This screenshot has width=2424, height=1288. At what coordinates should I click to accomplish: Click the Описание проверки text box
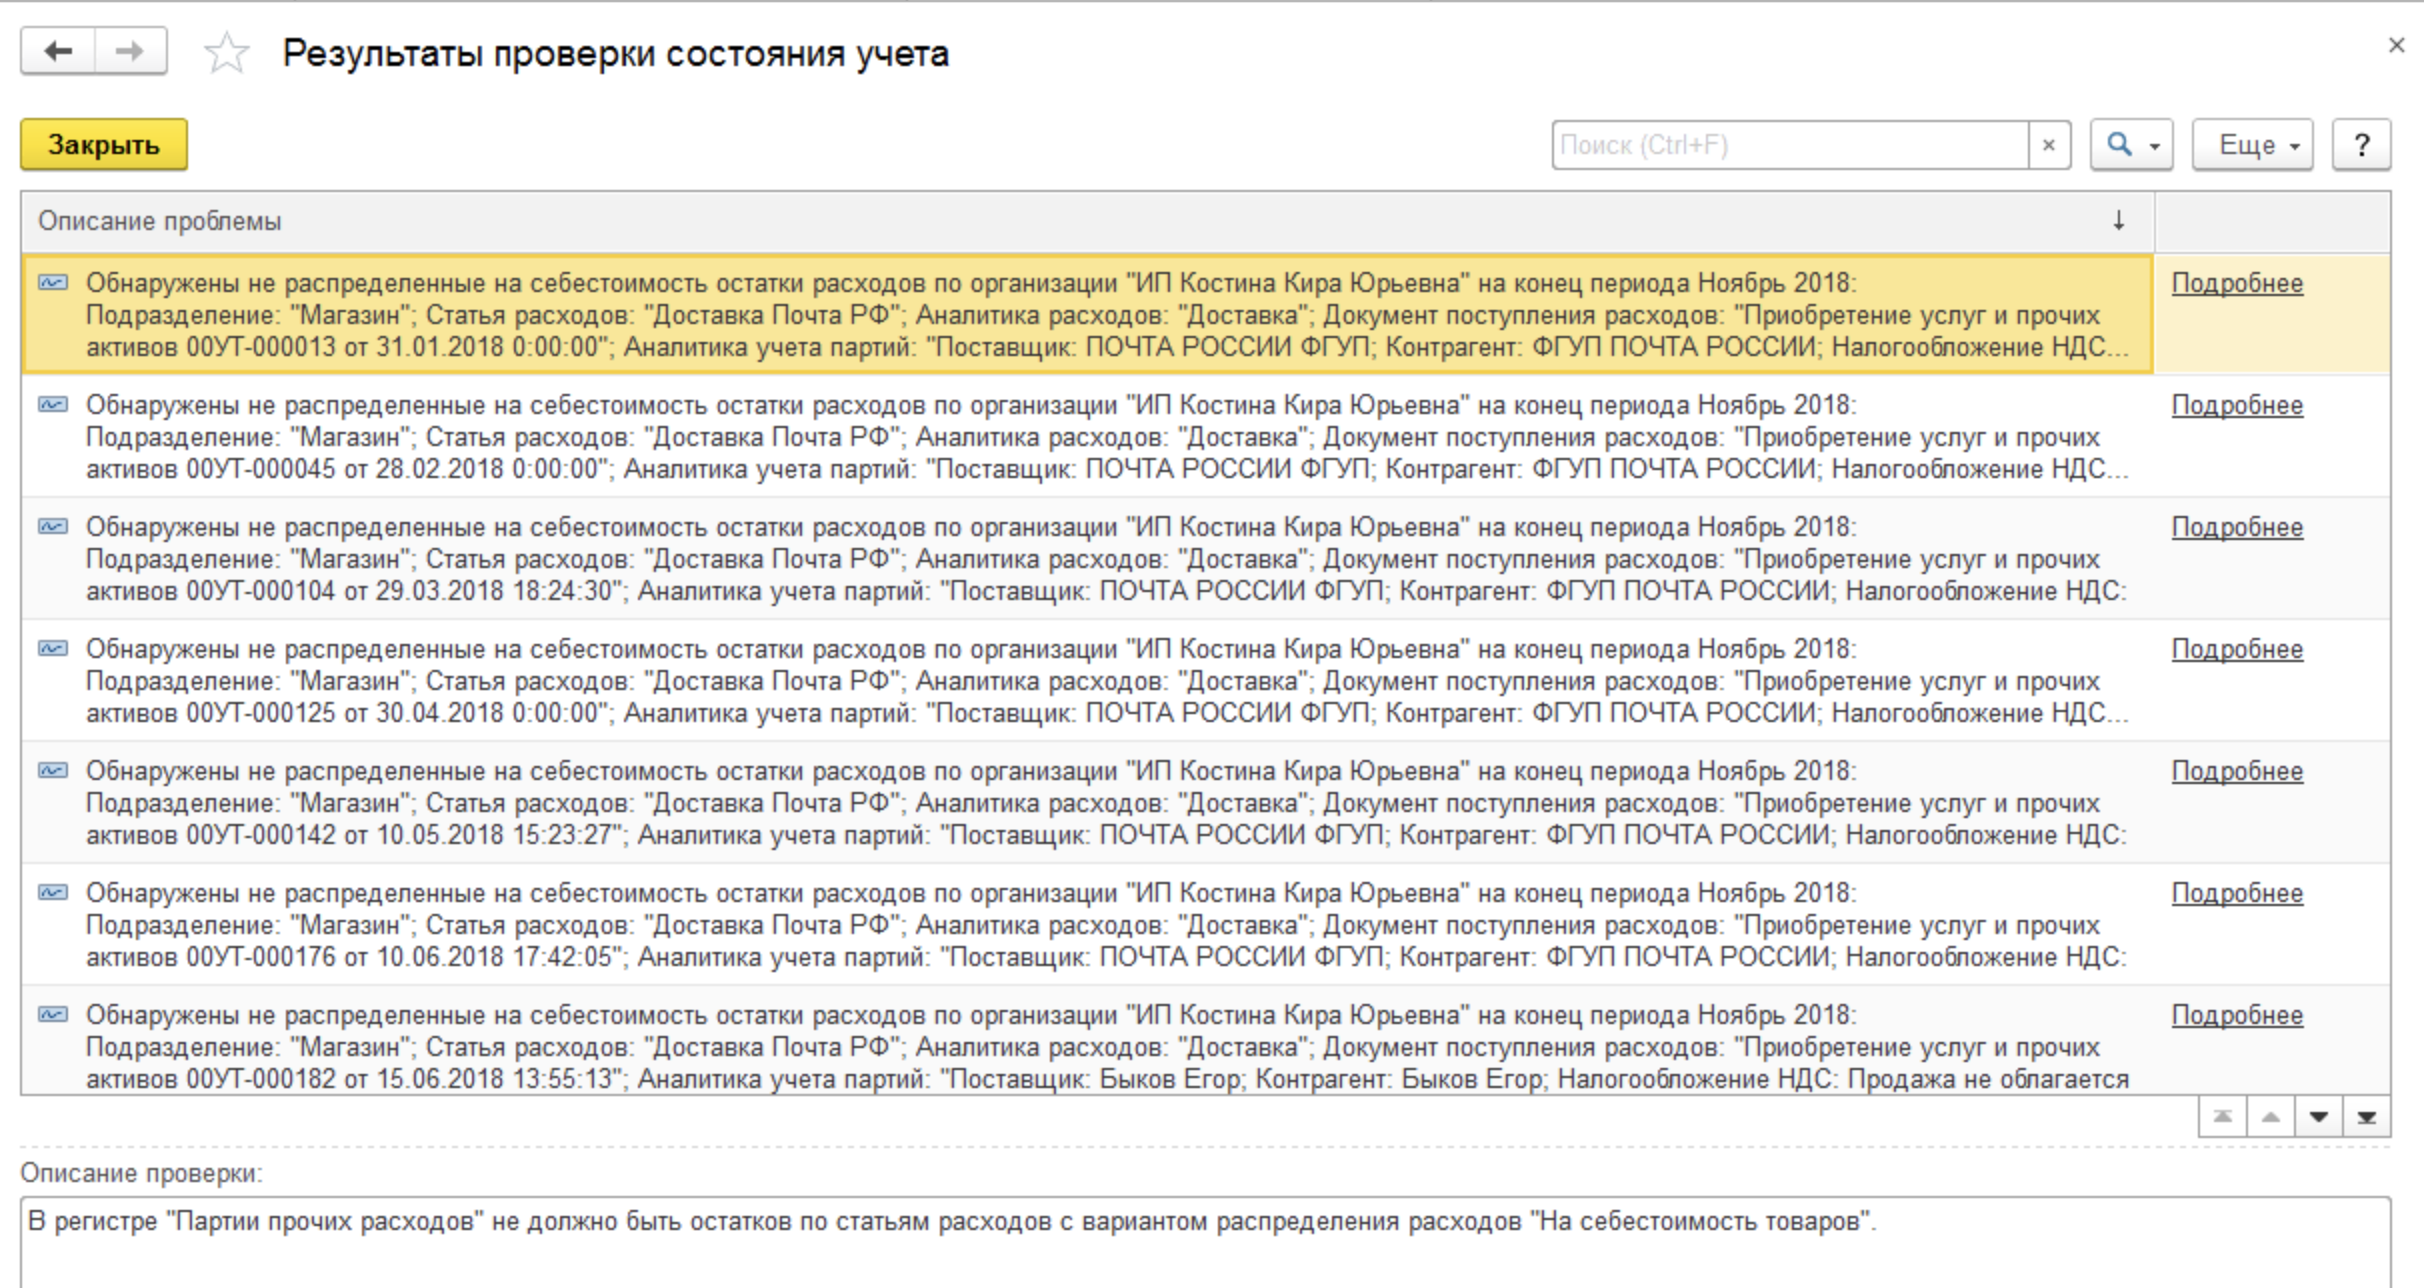pyautogui.click(x=1200, y=1240)
